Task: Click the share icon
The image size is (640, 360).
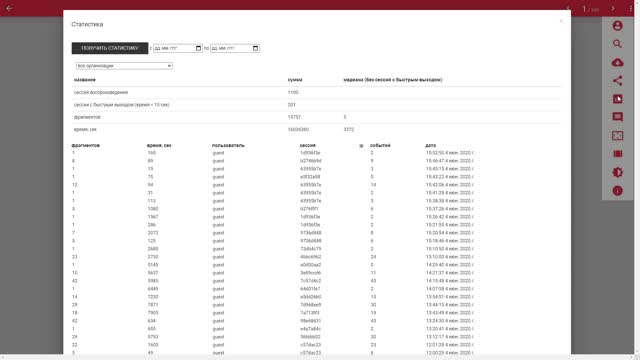Action: point(617,81)
